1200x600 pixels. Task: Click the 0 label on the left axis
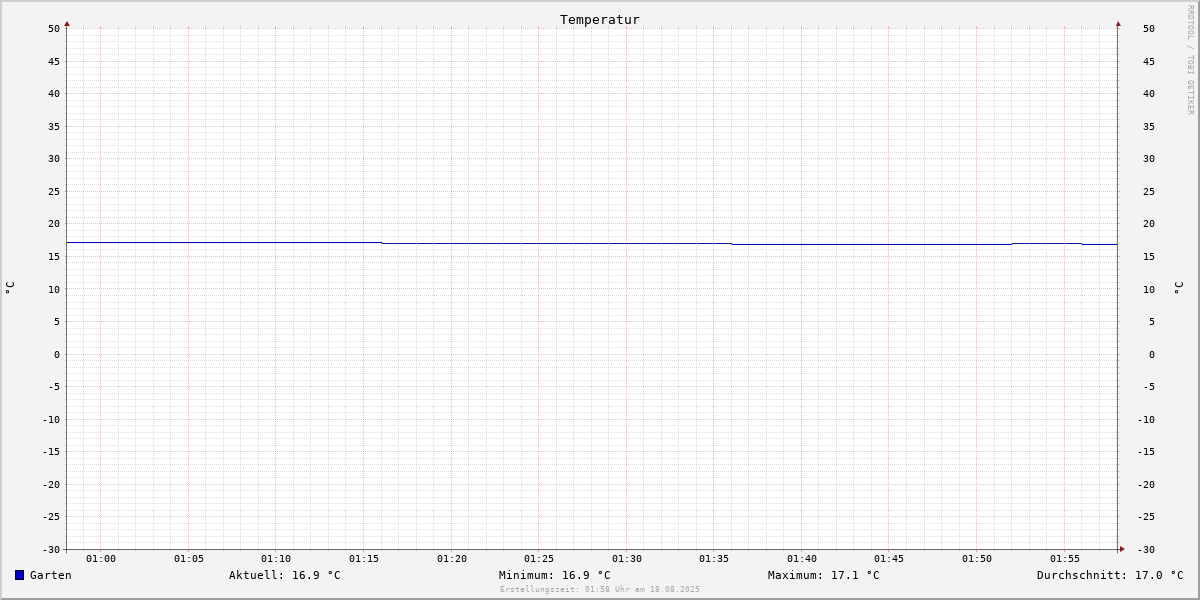[x=57, y=354]
